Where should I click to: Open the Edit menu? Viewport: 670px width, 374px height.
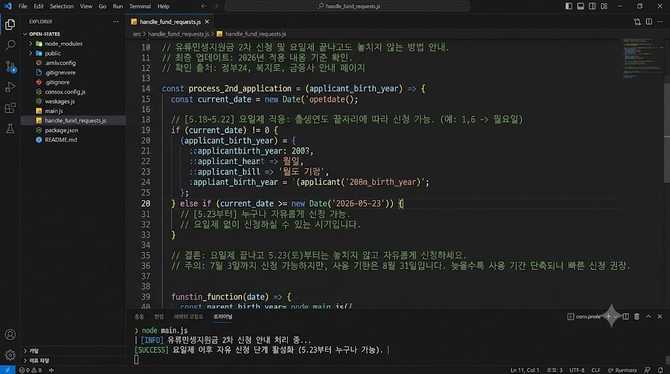pos(38,6)
